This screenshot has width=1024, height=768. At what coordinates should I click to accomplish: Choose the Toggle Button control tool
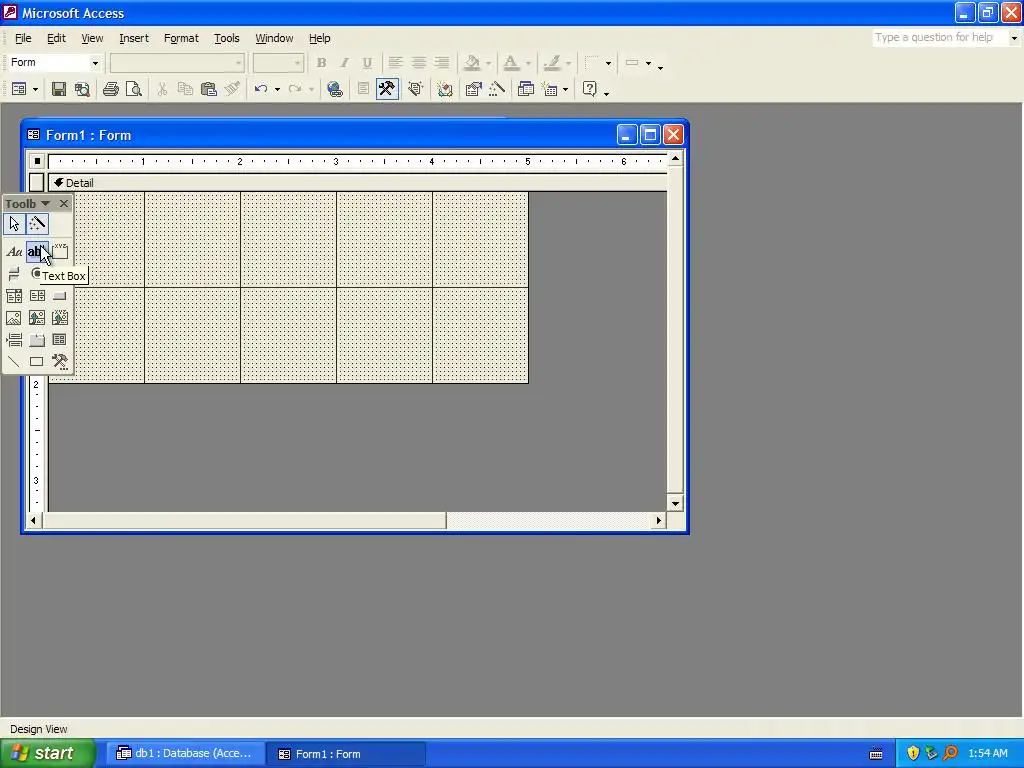point(14,274)
